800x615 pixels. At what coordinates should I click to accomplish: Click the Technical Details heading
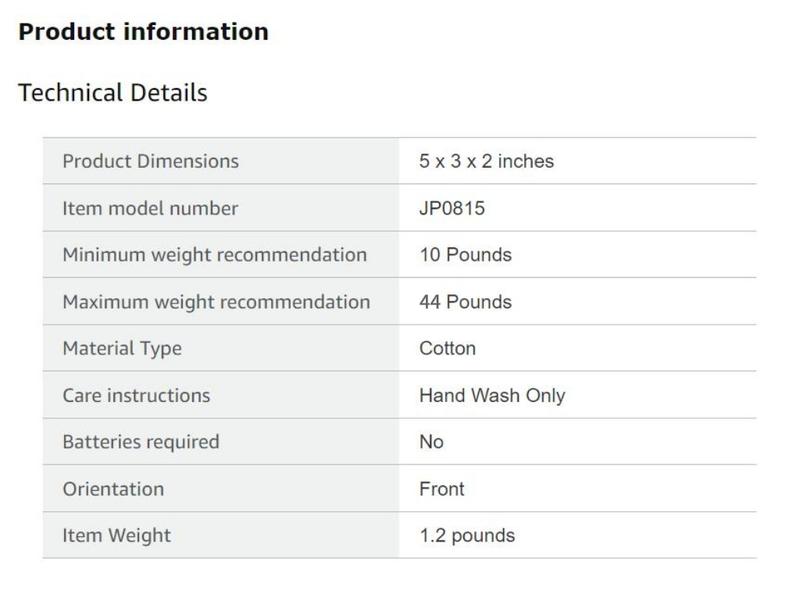pos(113,93)
